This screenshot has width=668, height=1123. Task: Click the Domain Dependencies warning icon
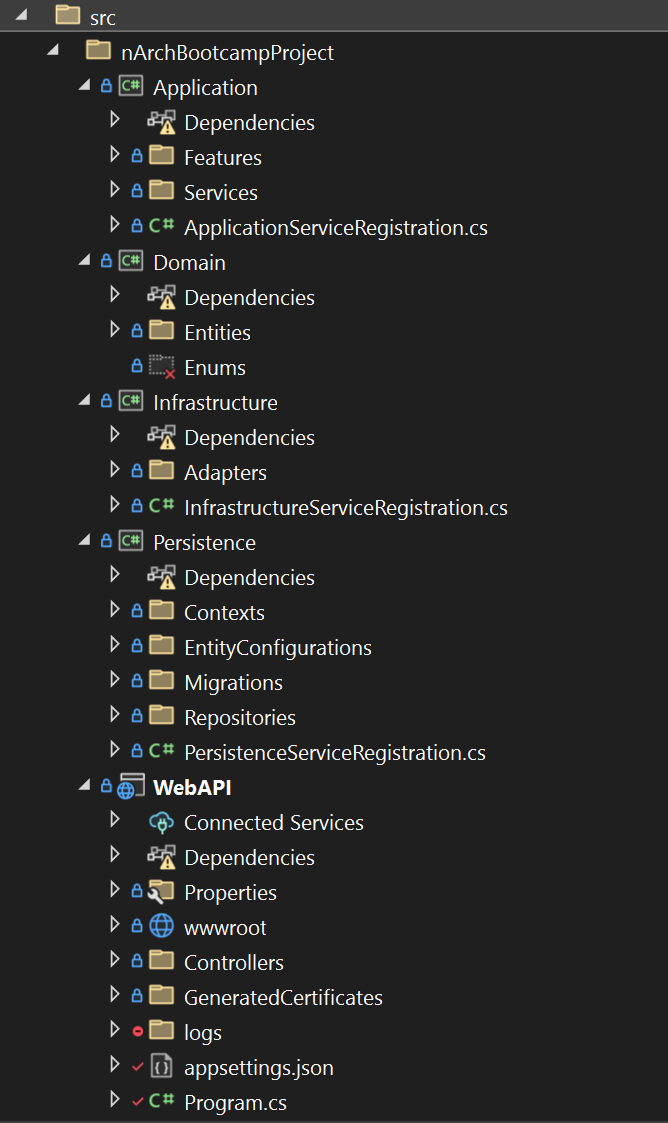162,297
